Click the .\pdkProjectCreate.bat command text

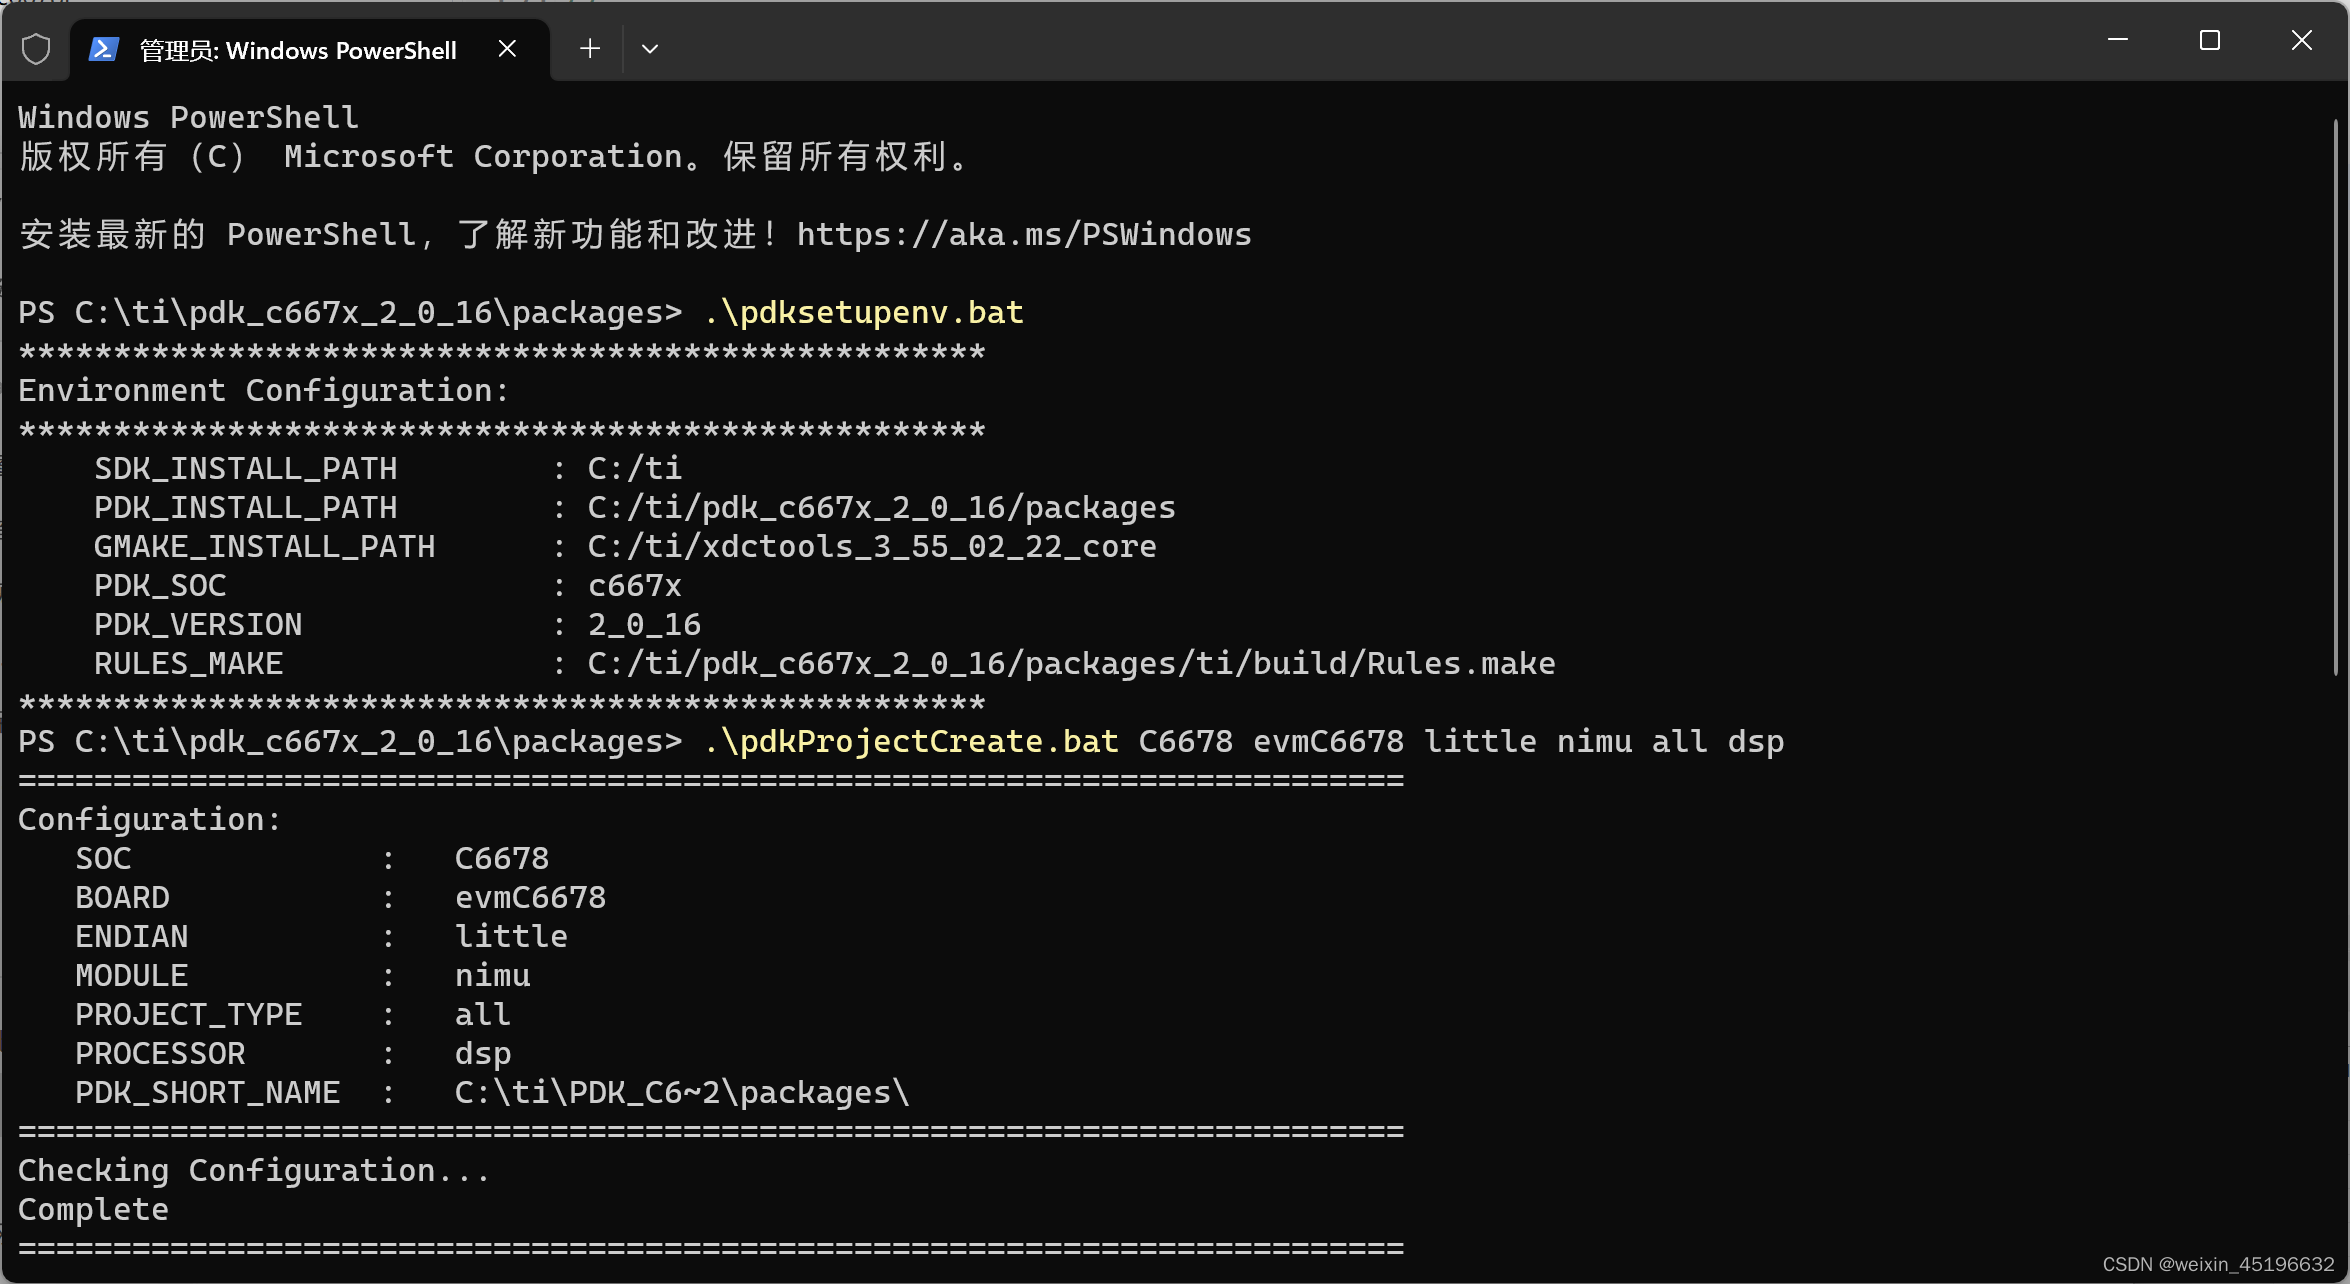click(911, 742)
